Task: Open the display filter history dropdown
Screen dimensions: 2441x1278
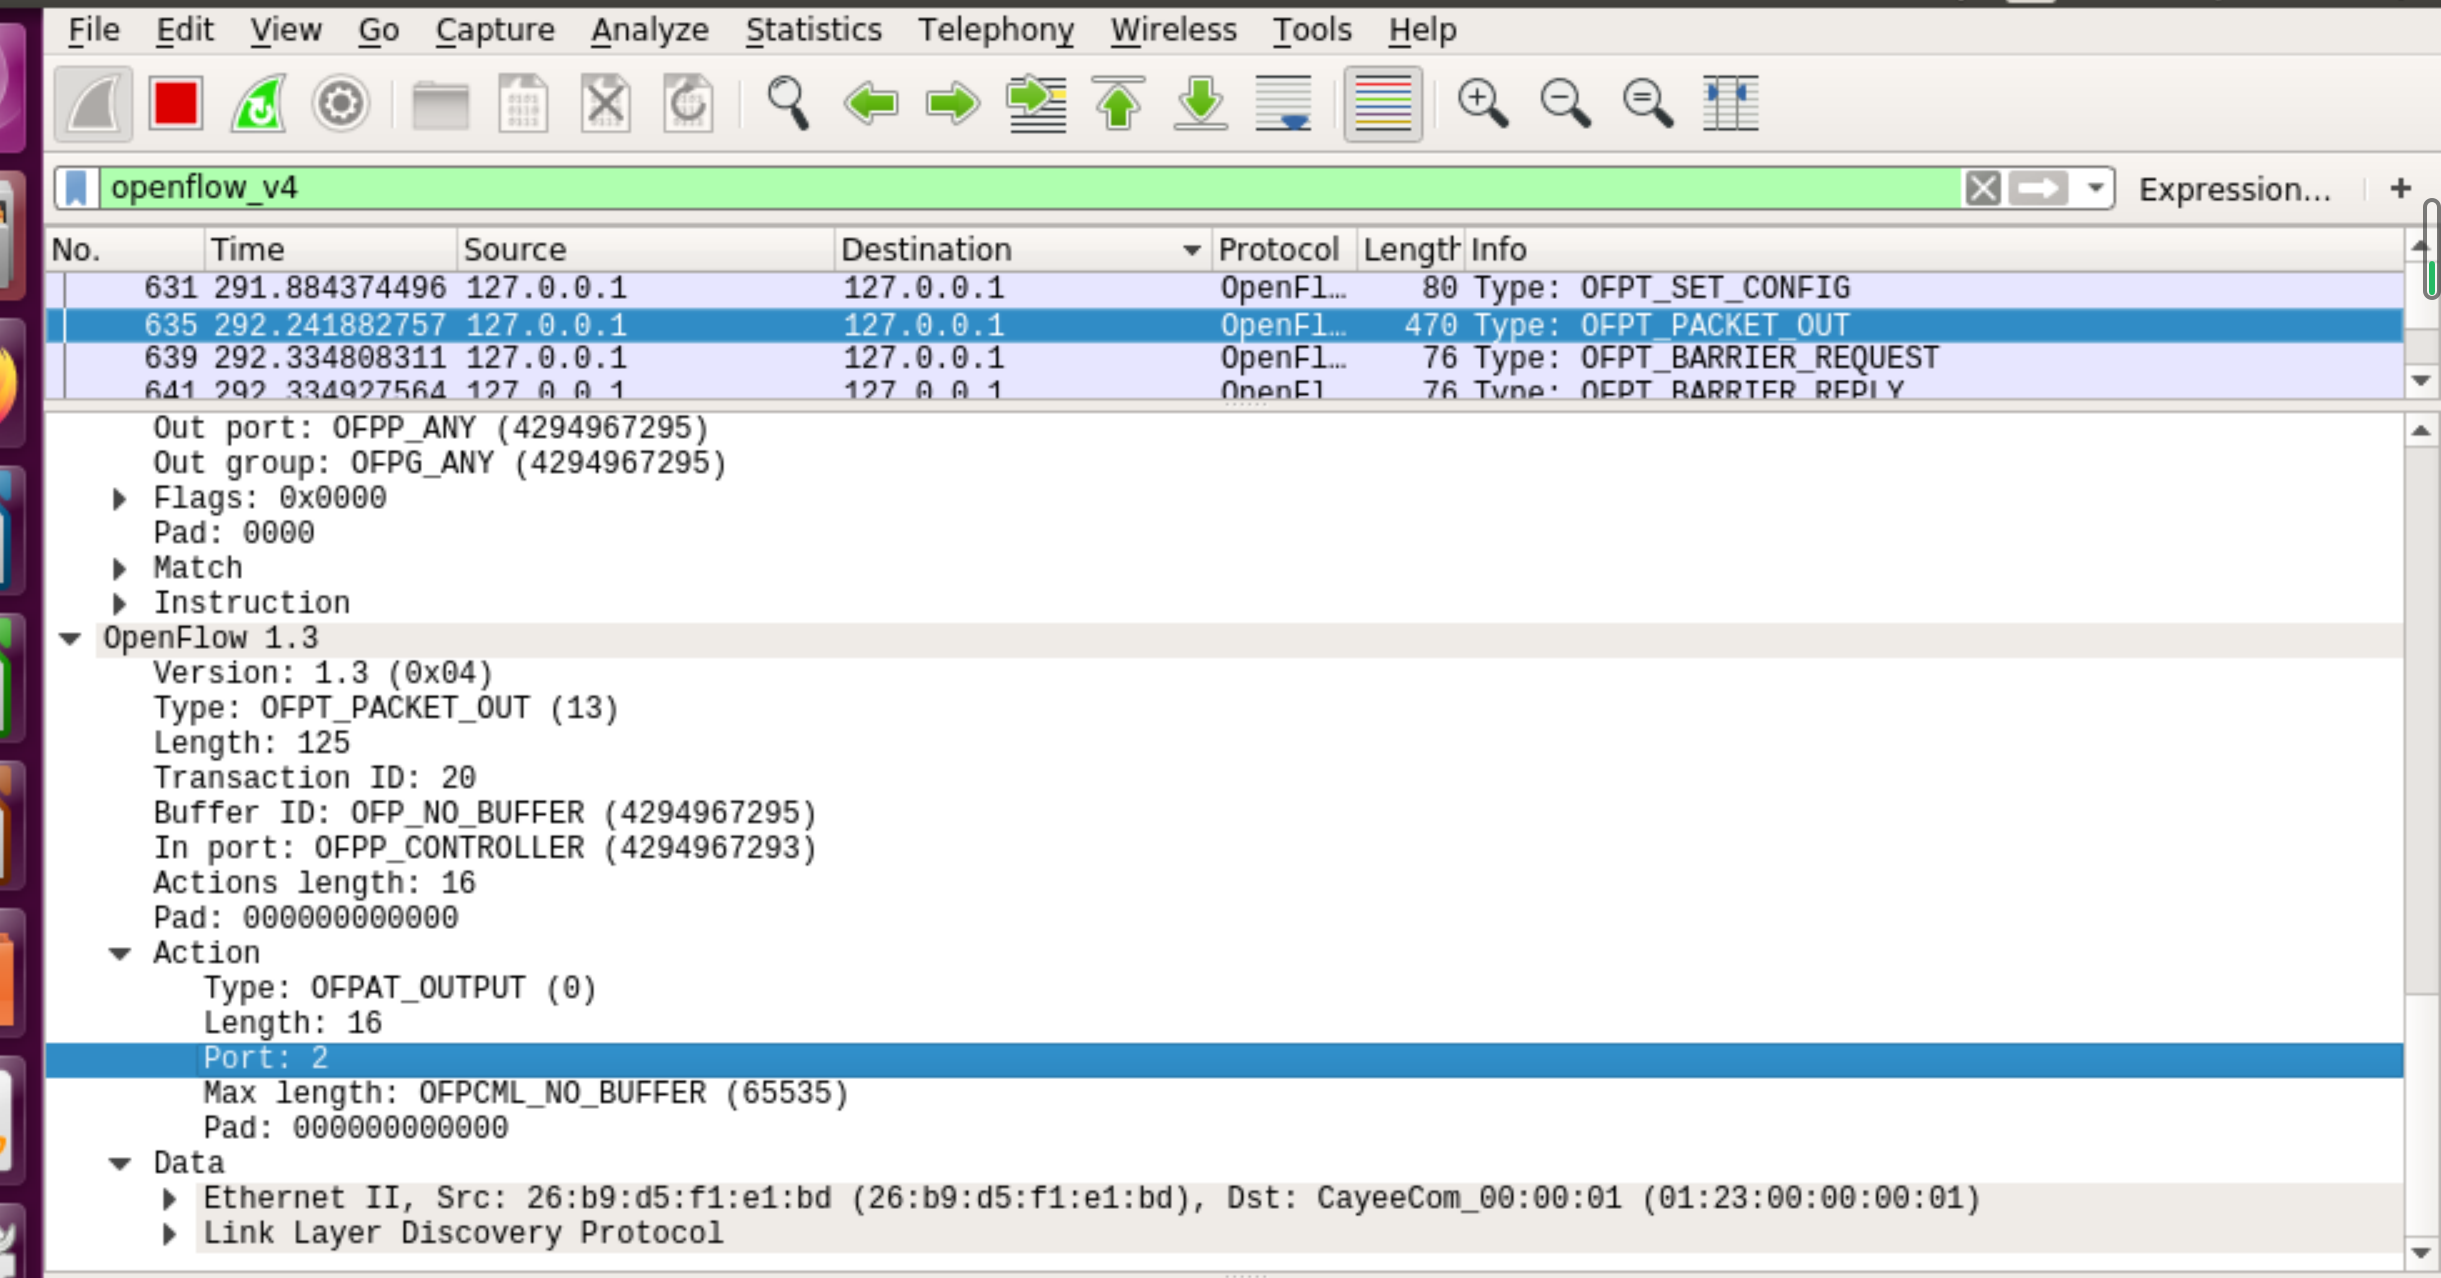Action: (x=2095, y=188)
